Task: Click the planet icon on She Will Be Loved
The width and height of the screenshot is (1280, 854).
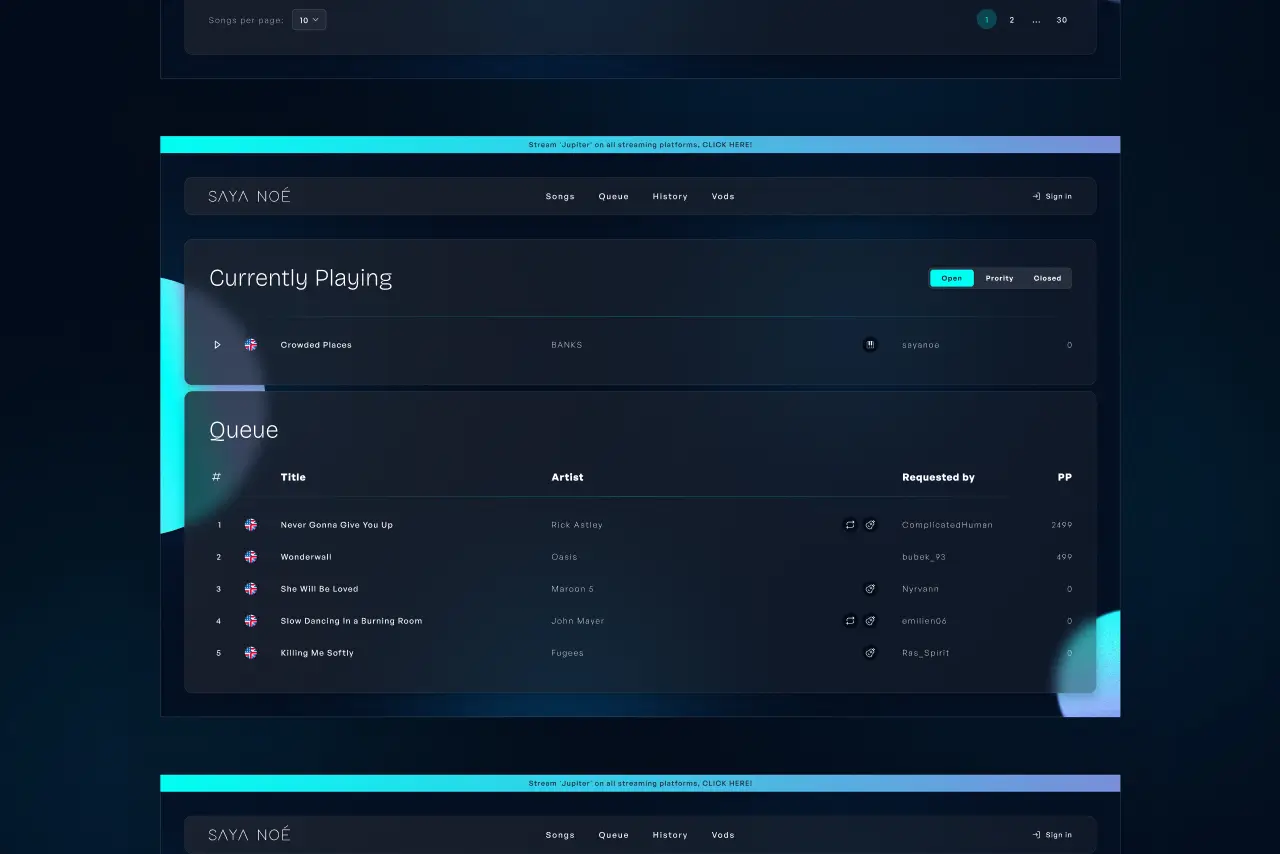Action: tap(870, 589)
